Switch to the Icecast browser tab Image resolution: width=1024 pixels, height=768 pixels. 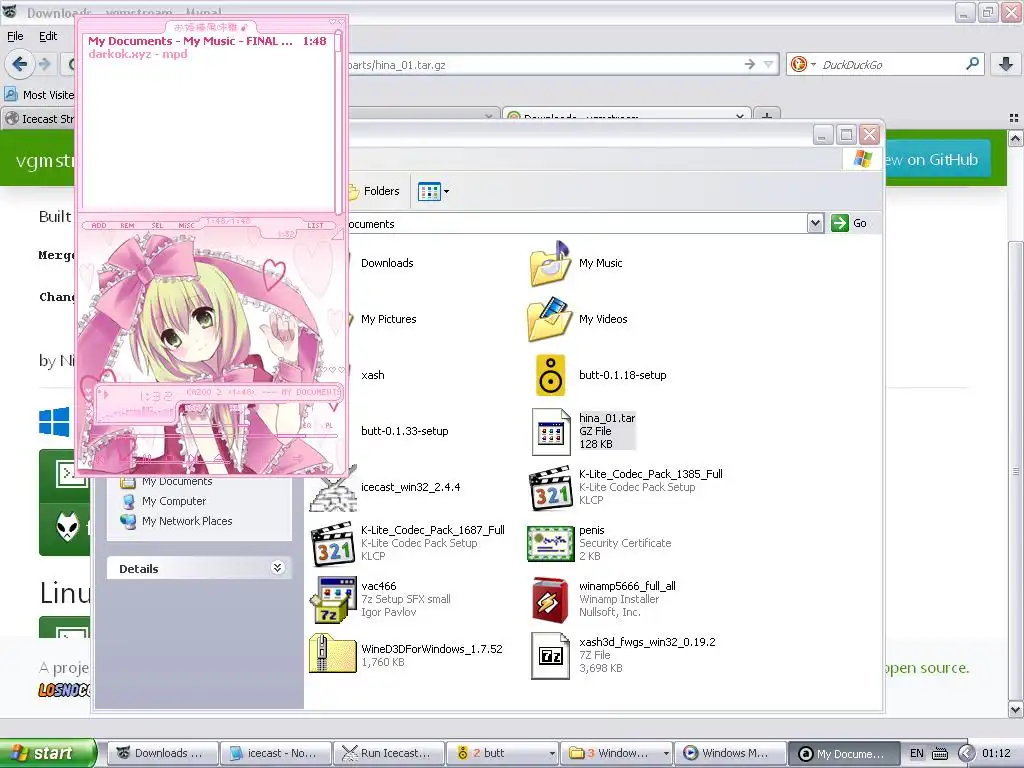point(39,119)
